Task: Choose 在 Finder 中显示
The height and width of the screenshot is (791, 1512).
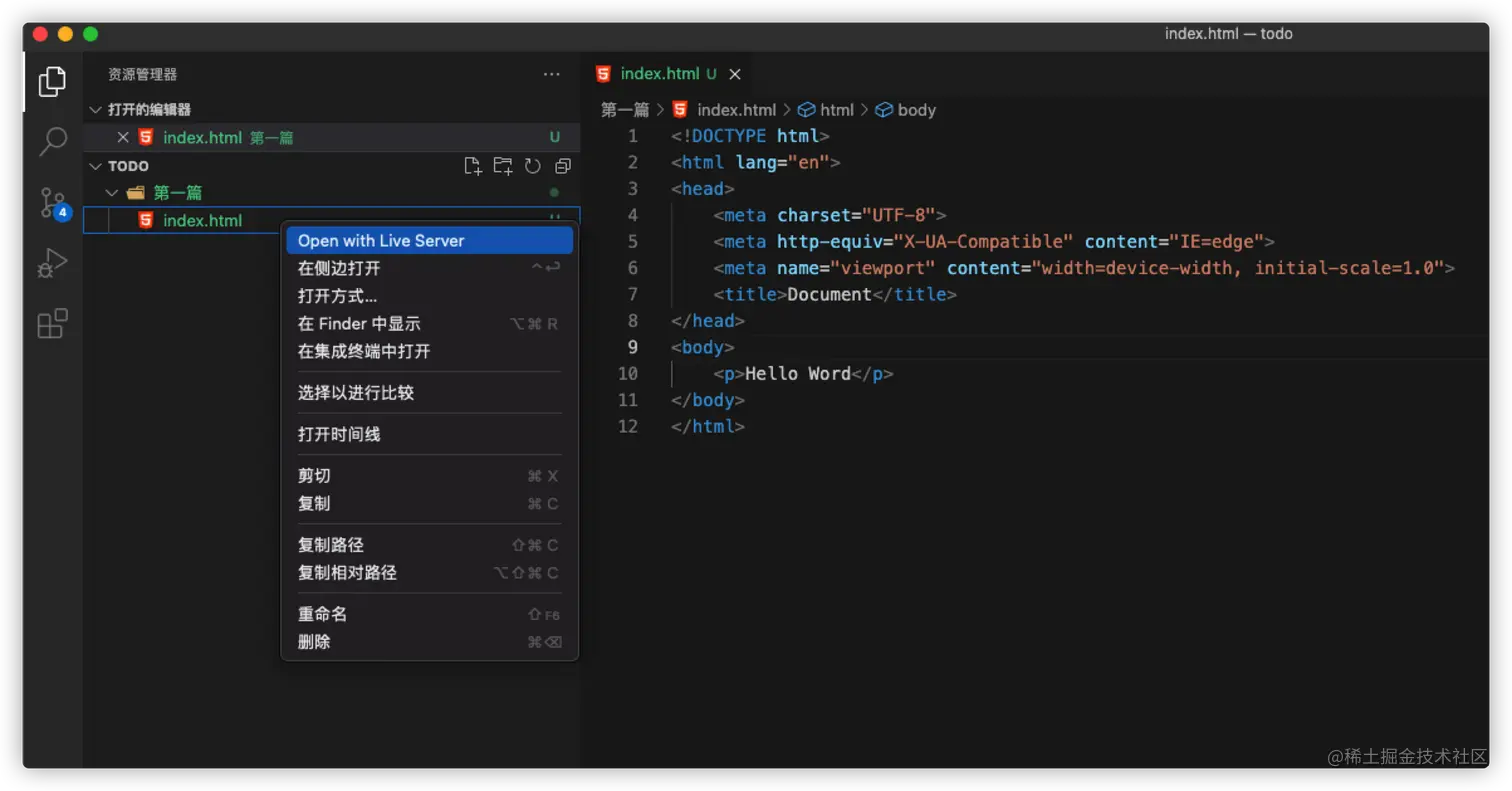Action: 430,324
